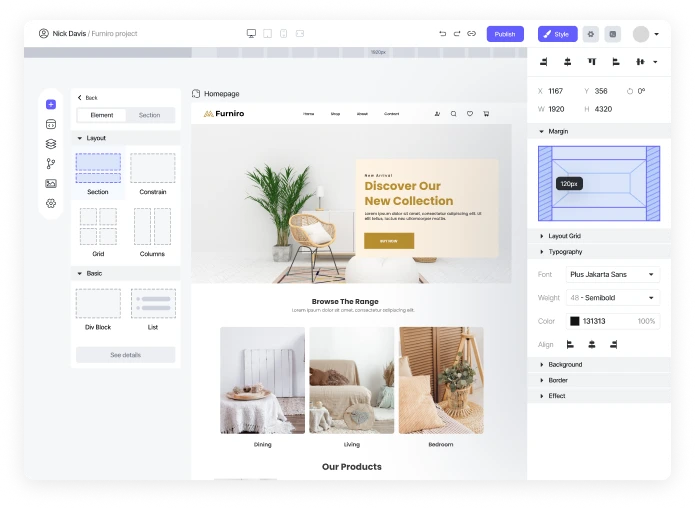Select the Section tab
The width and height of the screenshot is (695, 509).
[149, 115]
